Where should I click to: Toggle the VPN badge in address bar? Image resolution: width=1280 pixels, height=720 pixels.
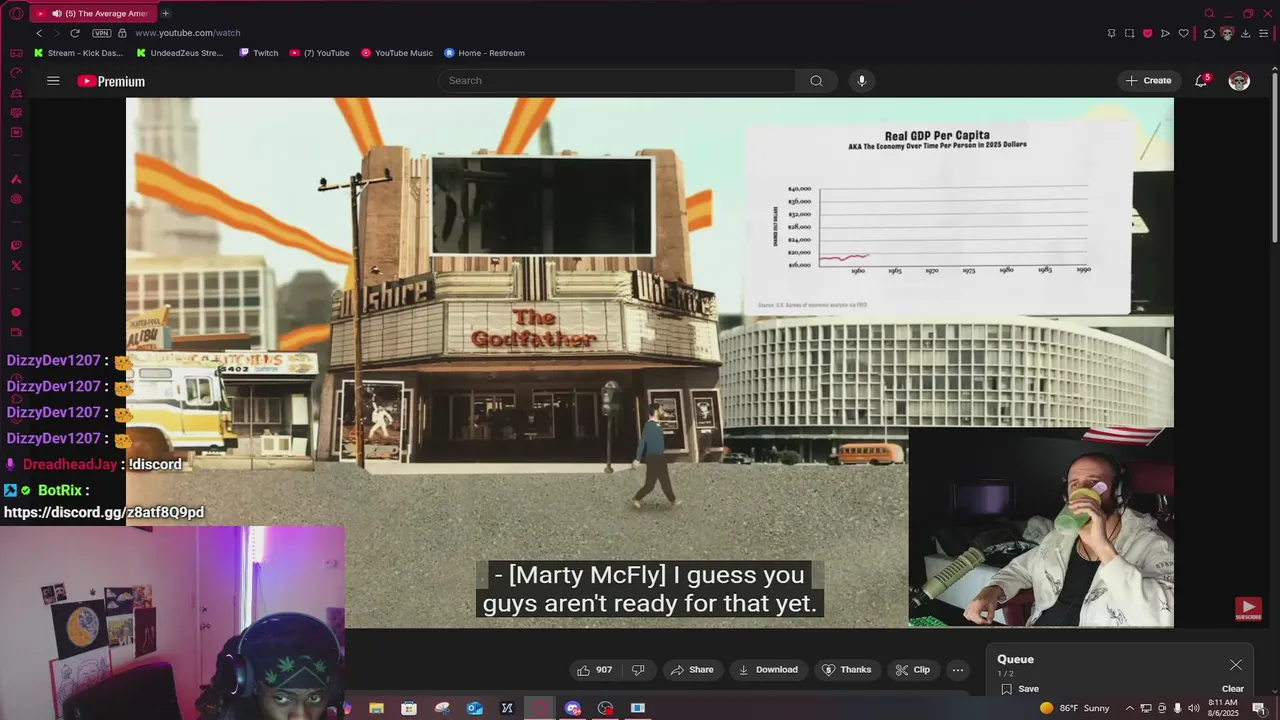tap(101, 33)
